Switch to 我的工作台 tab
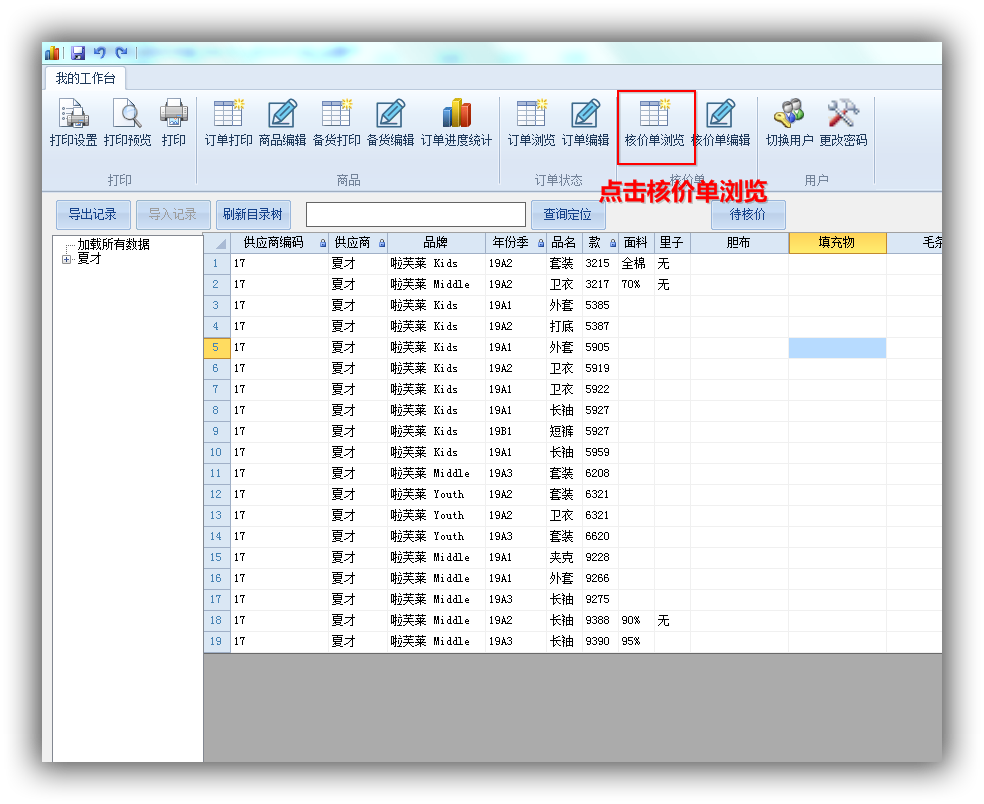 [85, 78]
